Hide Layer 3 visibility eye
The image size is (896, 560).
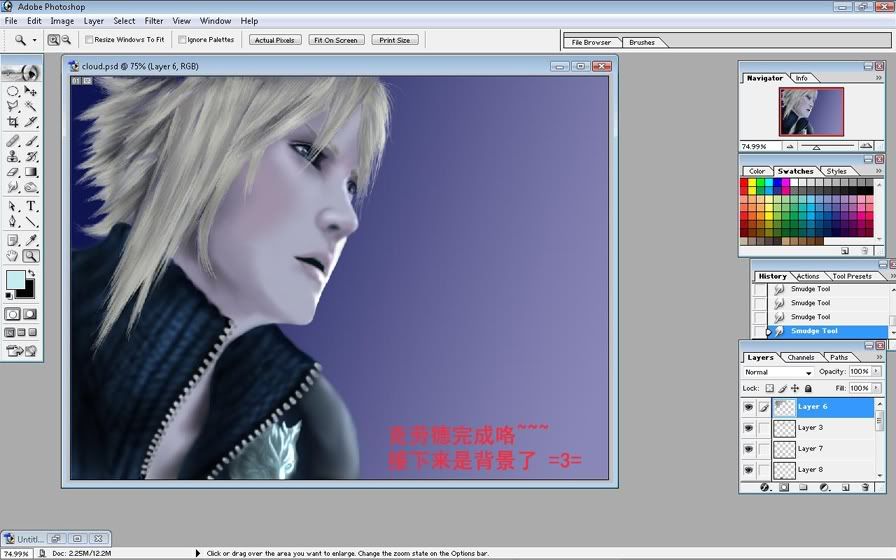(x=749, y=428)
